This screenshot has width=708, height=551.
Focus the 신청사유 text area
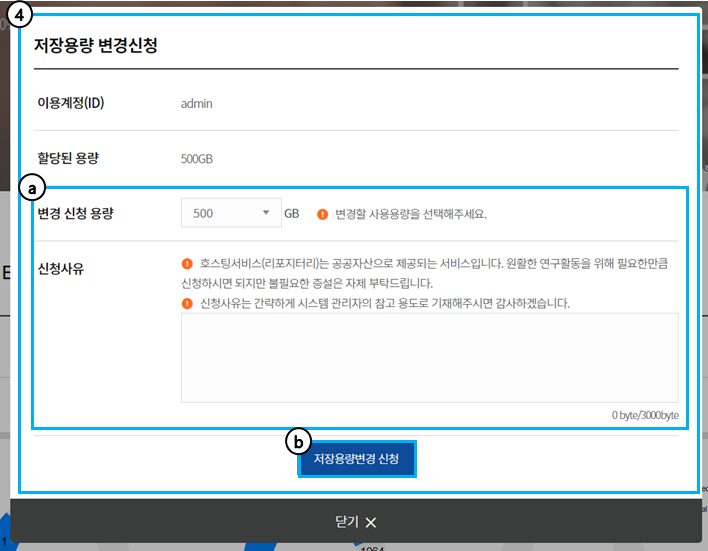[429, 357]
